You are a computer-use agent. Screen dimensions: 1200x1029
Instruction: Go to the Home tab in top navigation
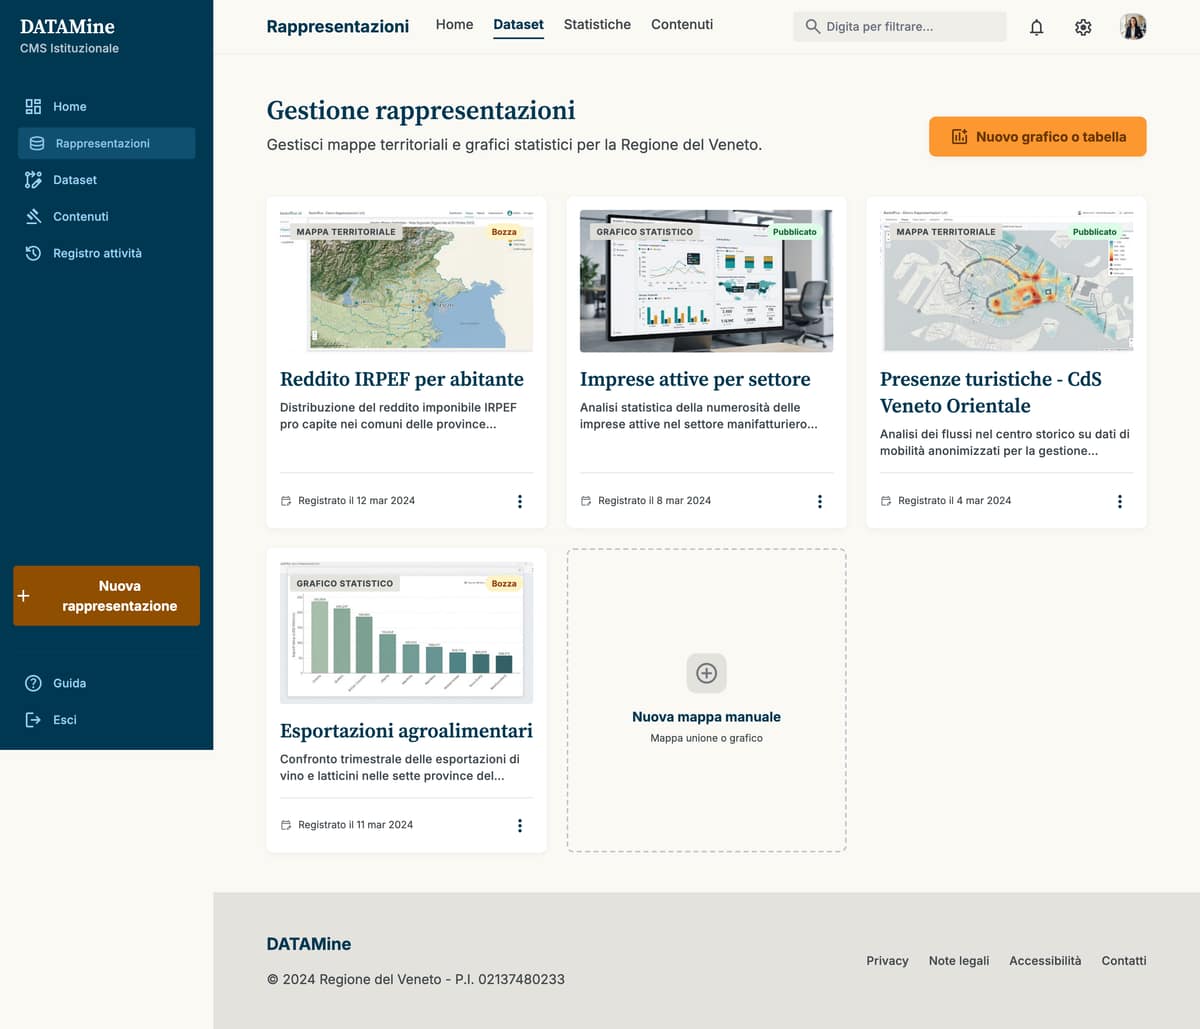pyautogui.click(x=454, y=24)
